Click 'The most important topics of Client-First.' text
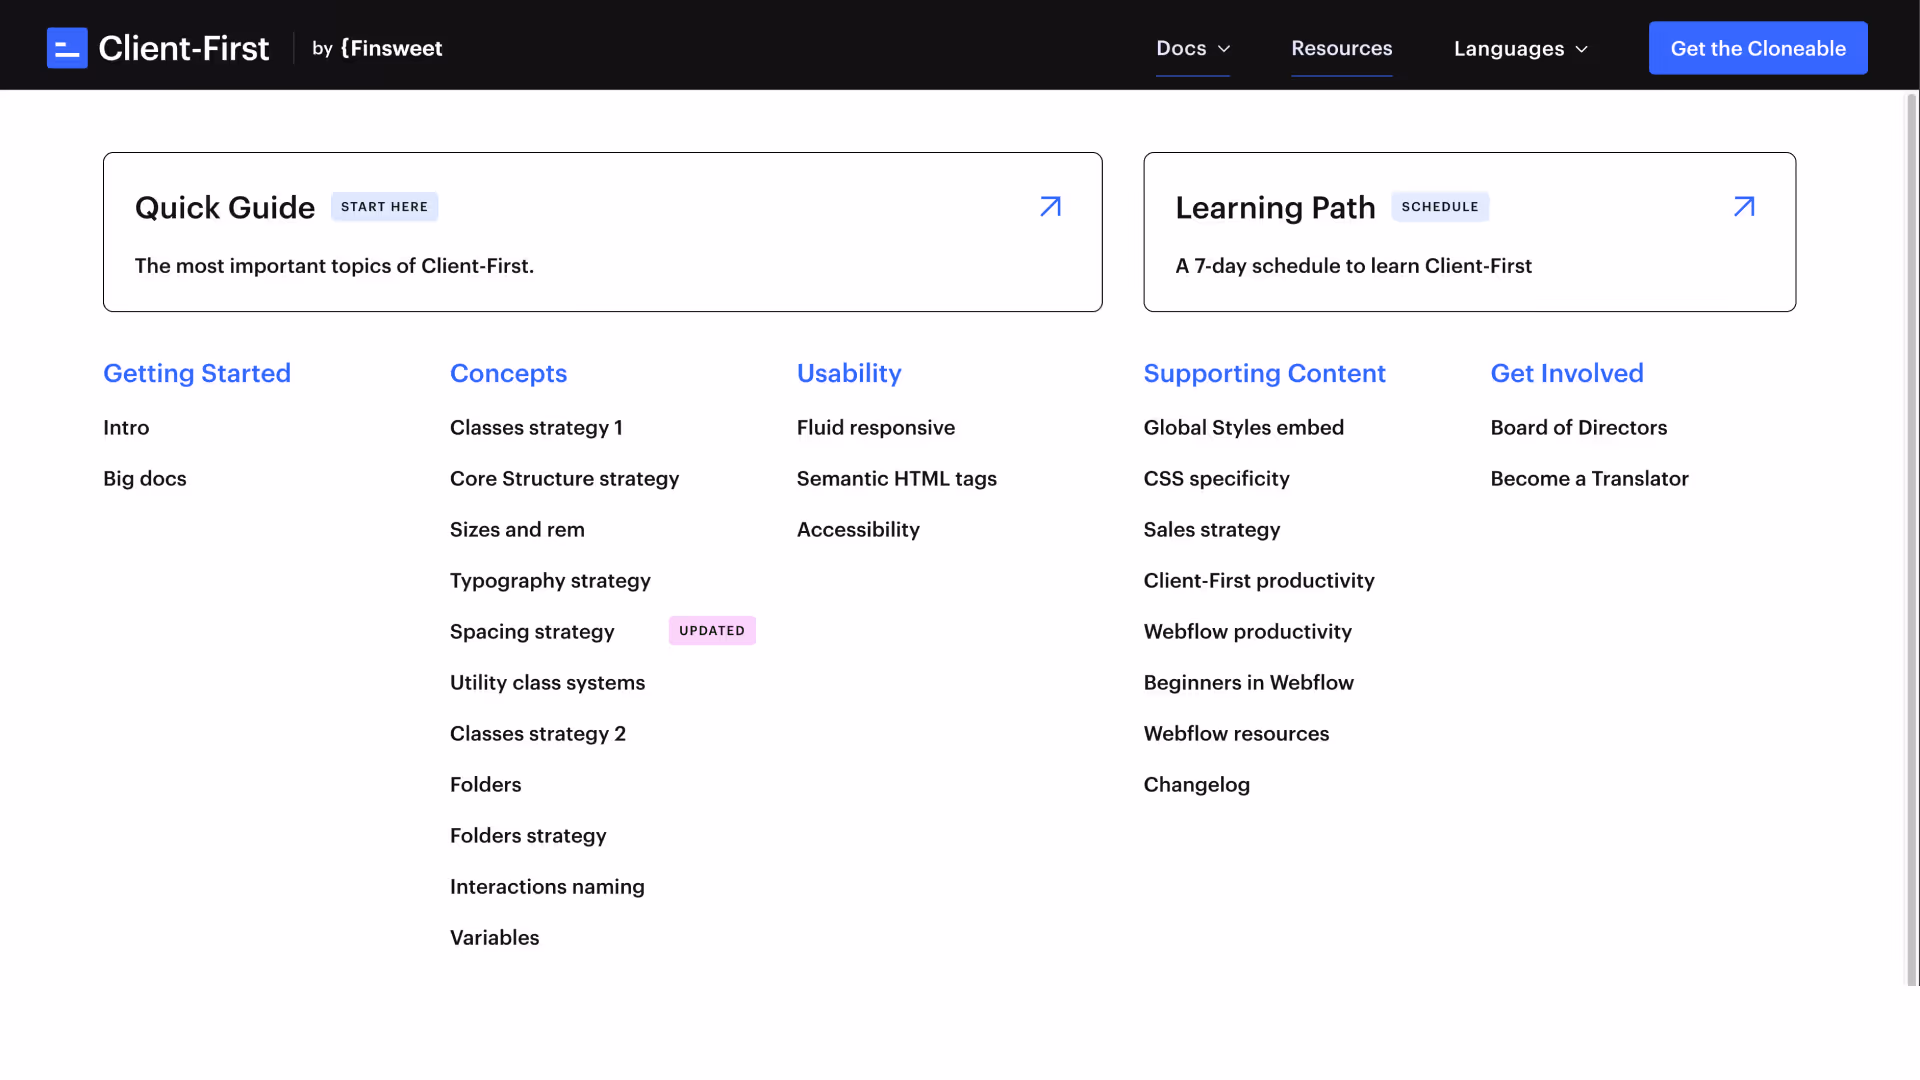The width and height of the screenshot is (1920, 1080). click(334, 266)
